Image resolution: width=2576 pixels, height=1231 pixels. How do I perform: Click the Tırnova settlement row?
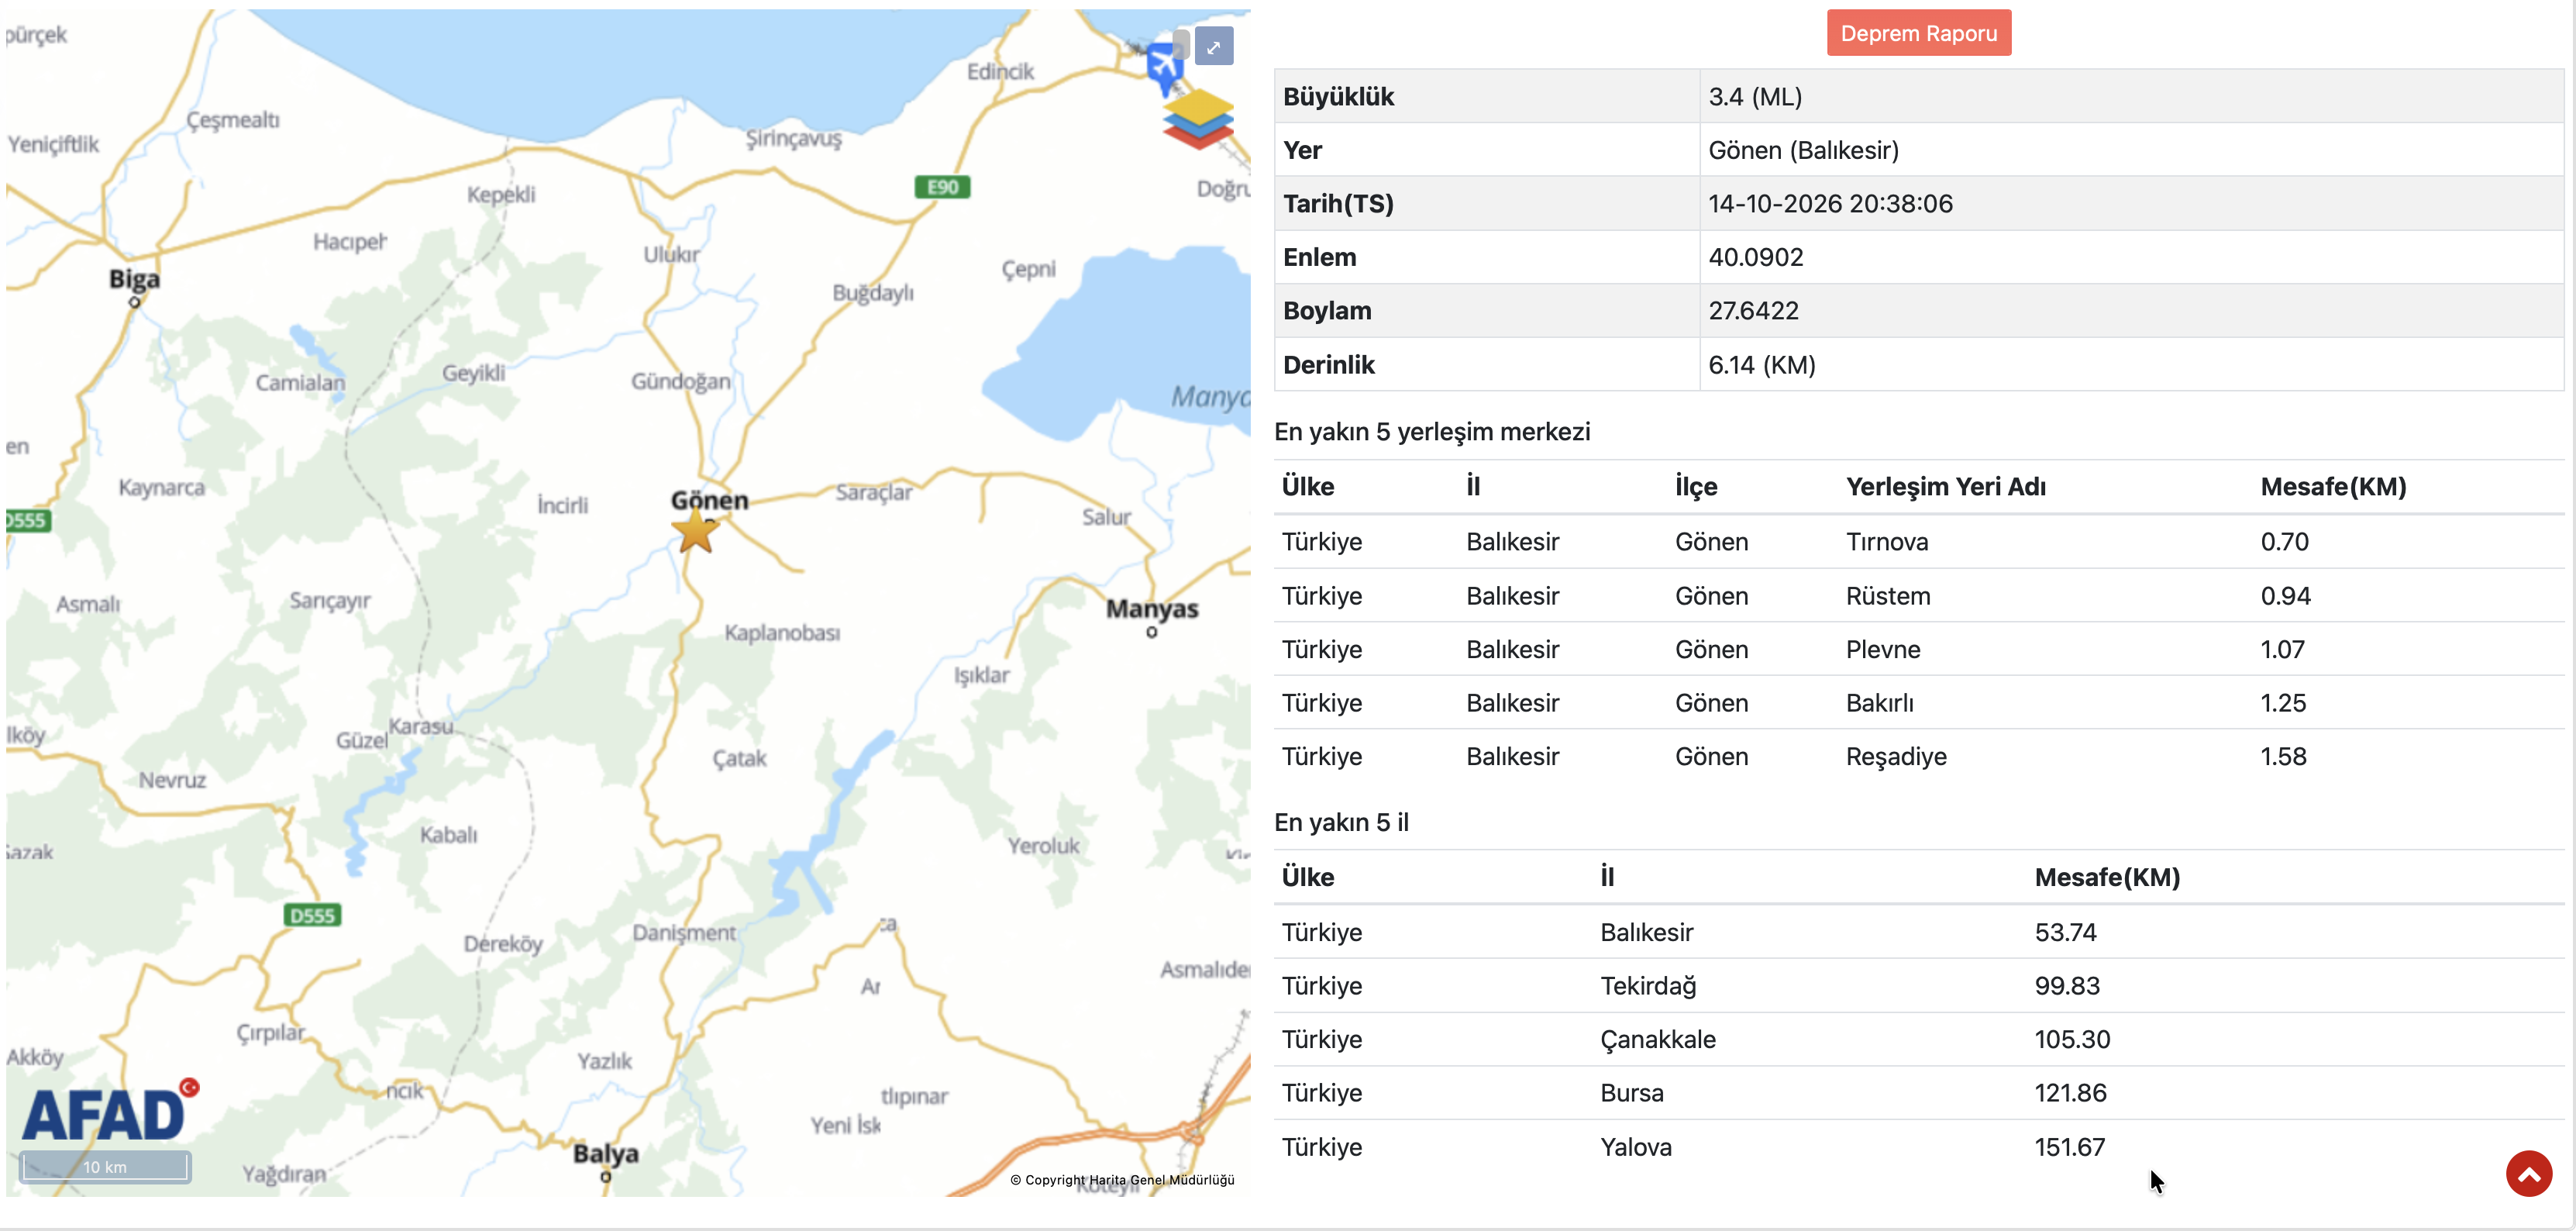tap(1918, 542)
